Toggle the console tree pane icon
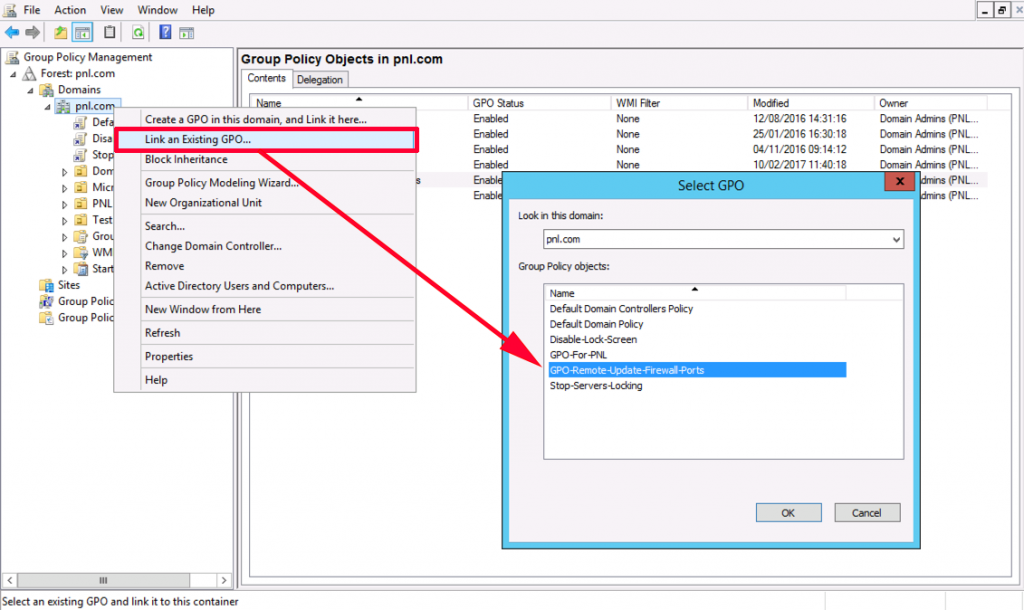The height and width of the screenshot is (610, 1024). click(81, 32)
